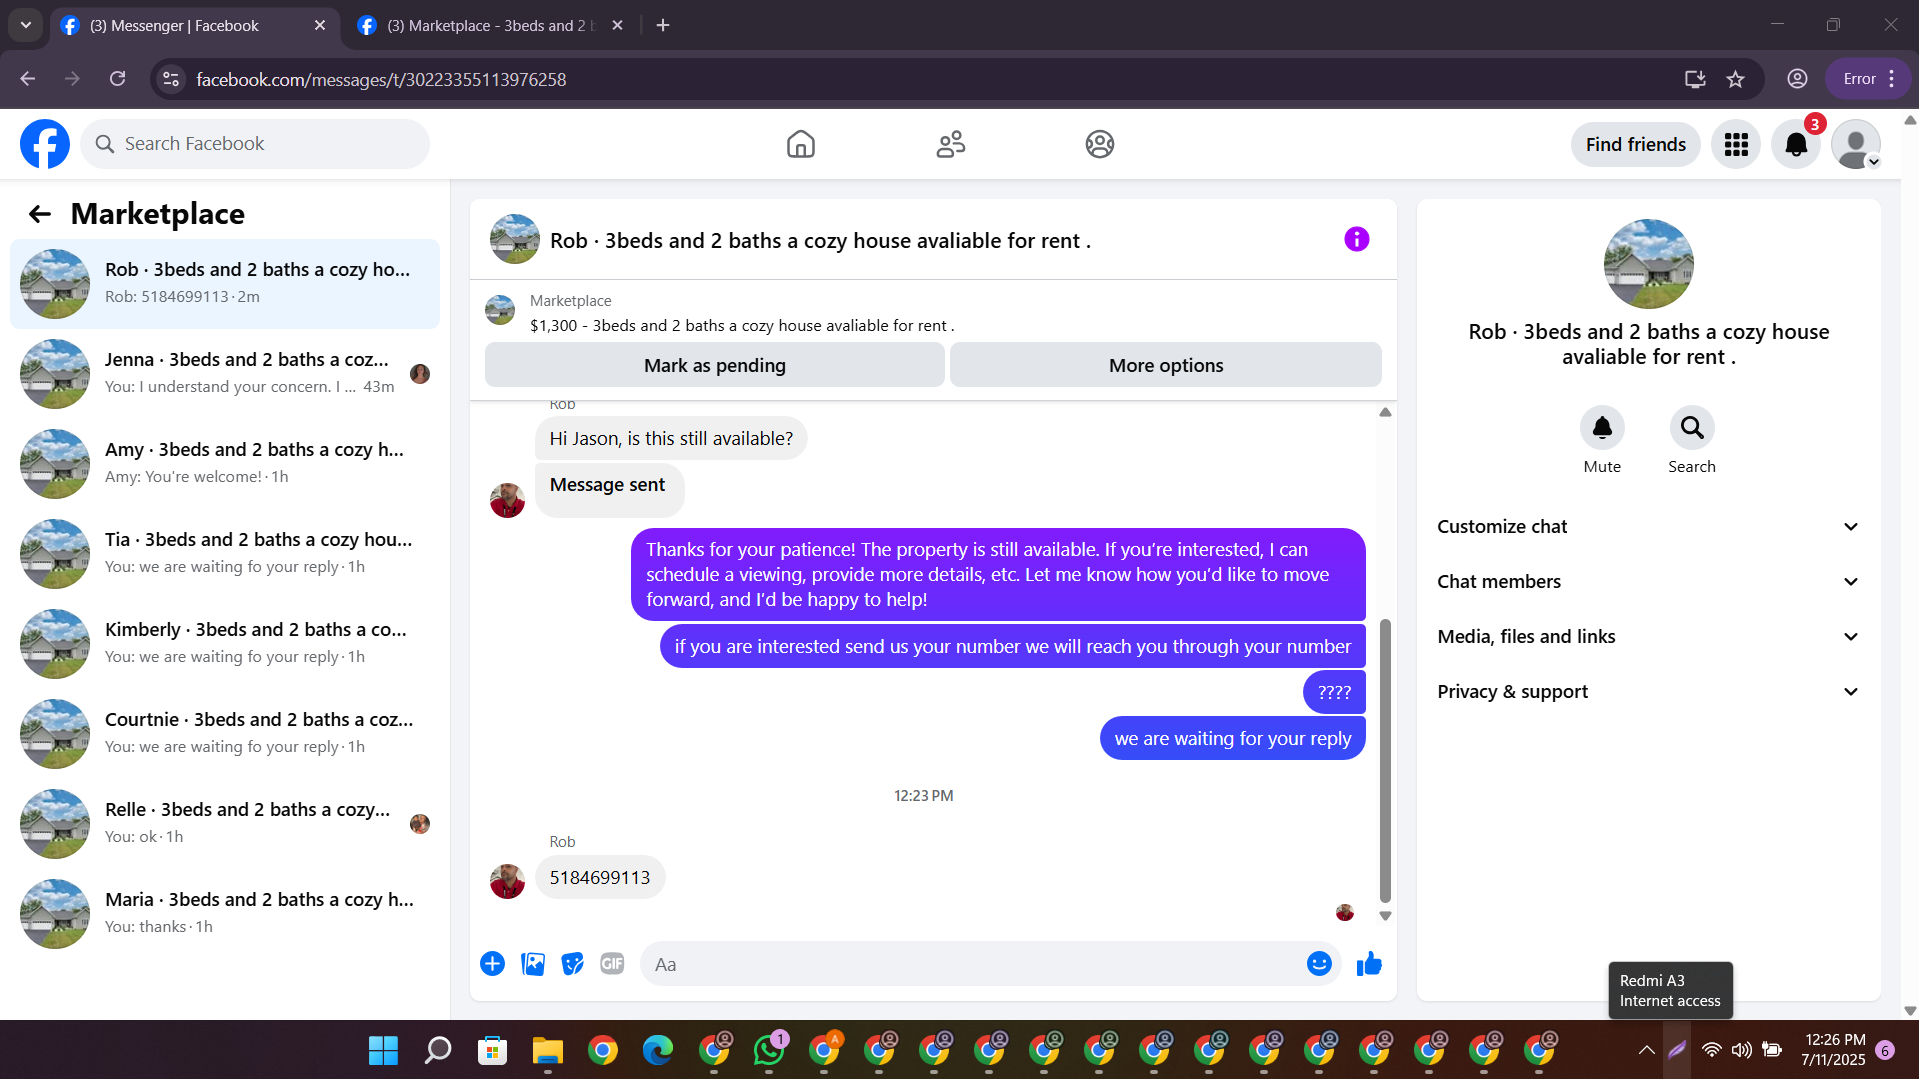Open more actions plus icon in composer
1919x1079 pixels.
click(x=492, y=963)
